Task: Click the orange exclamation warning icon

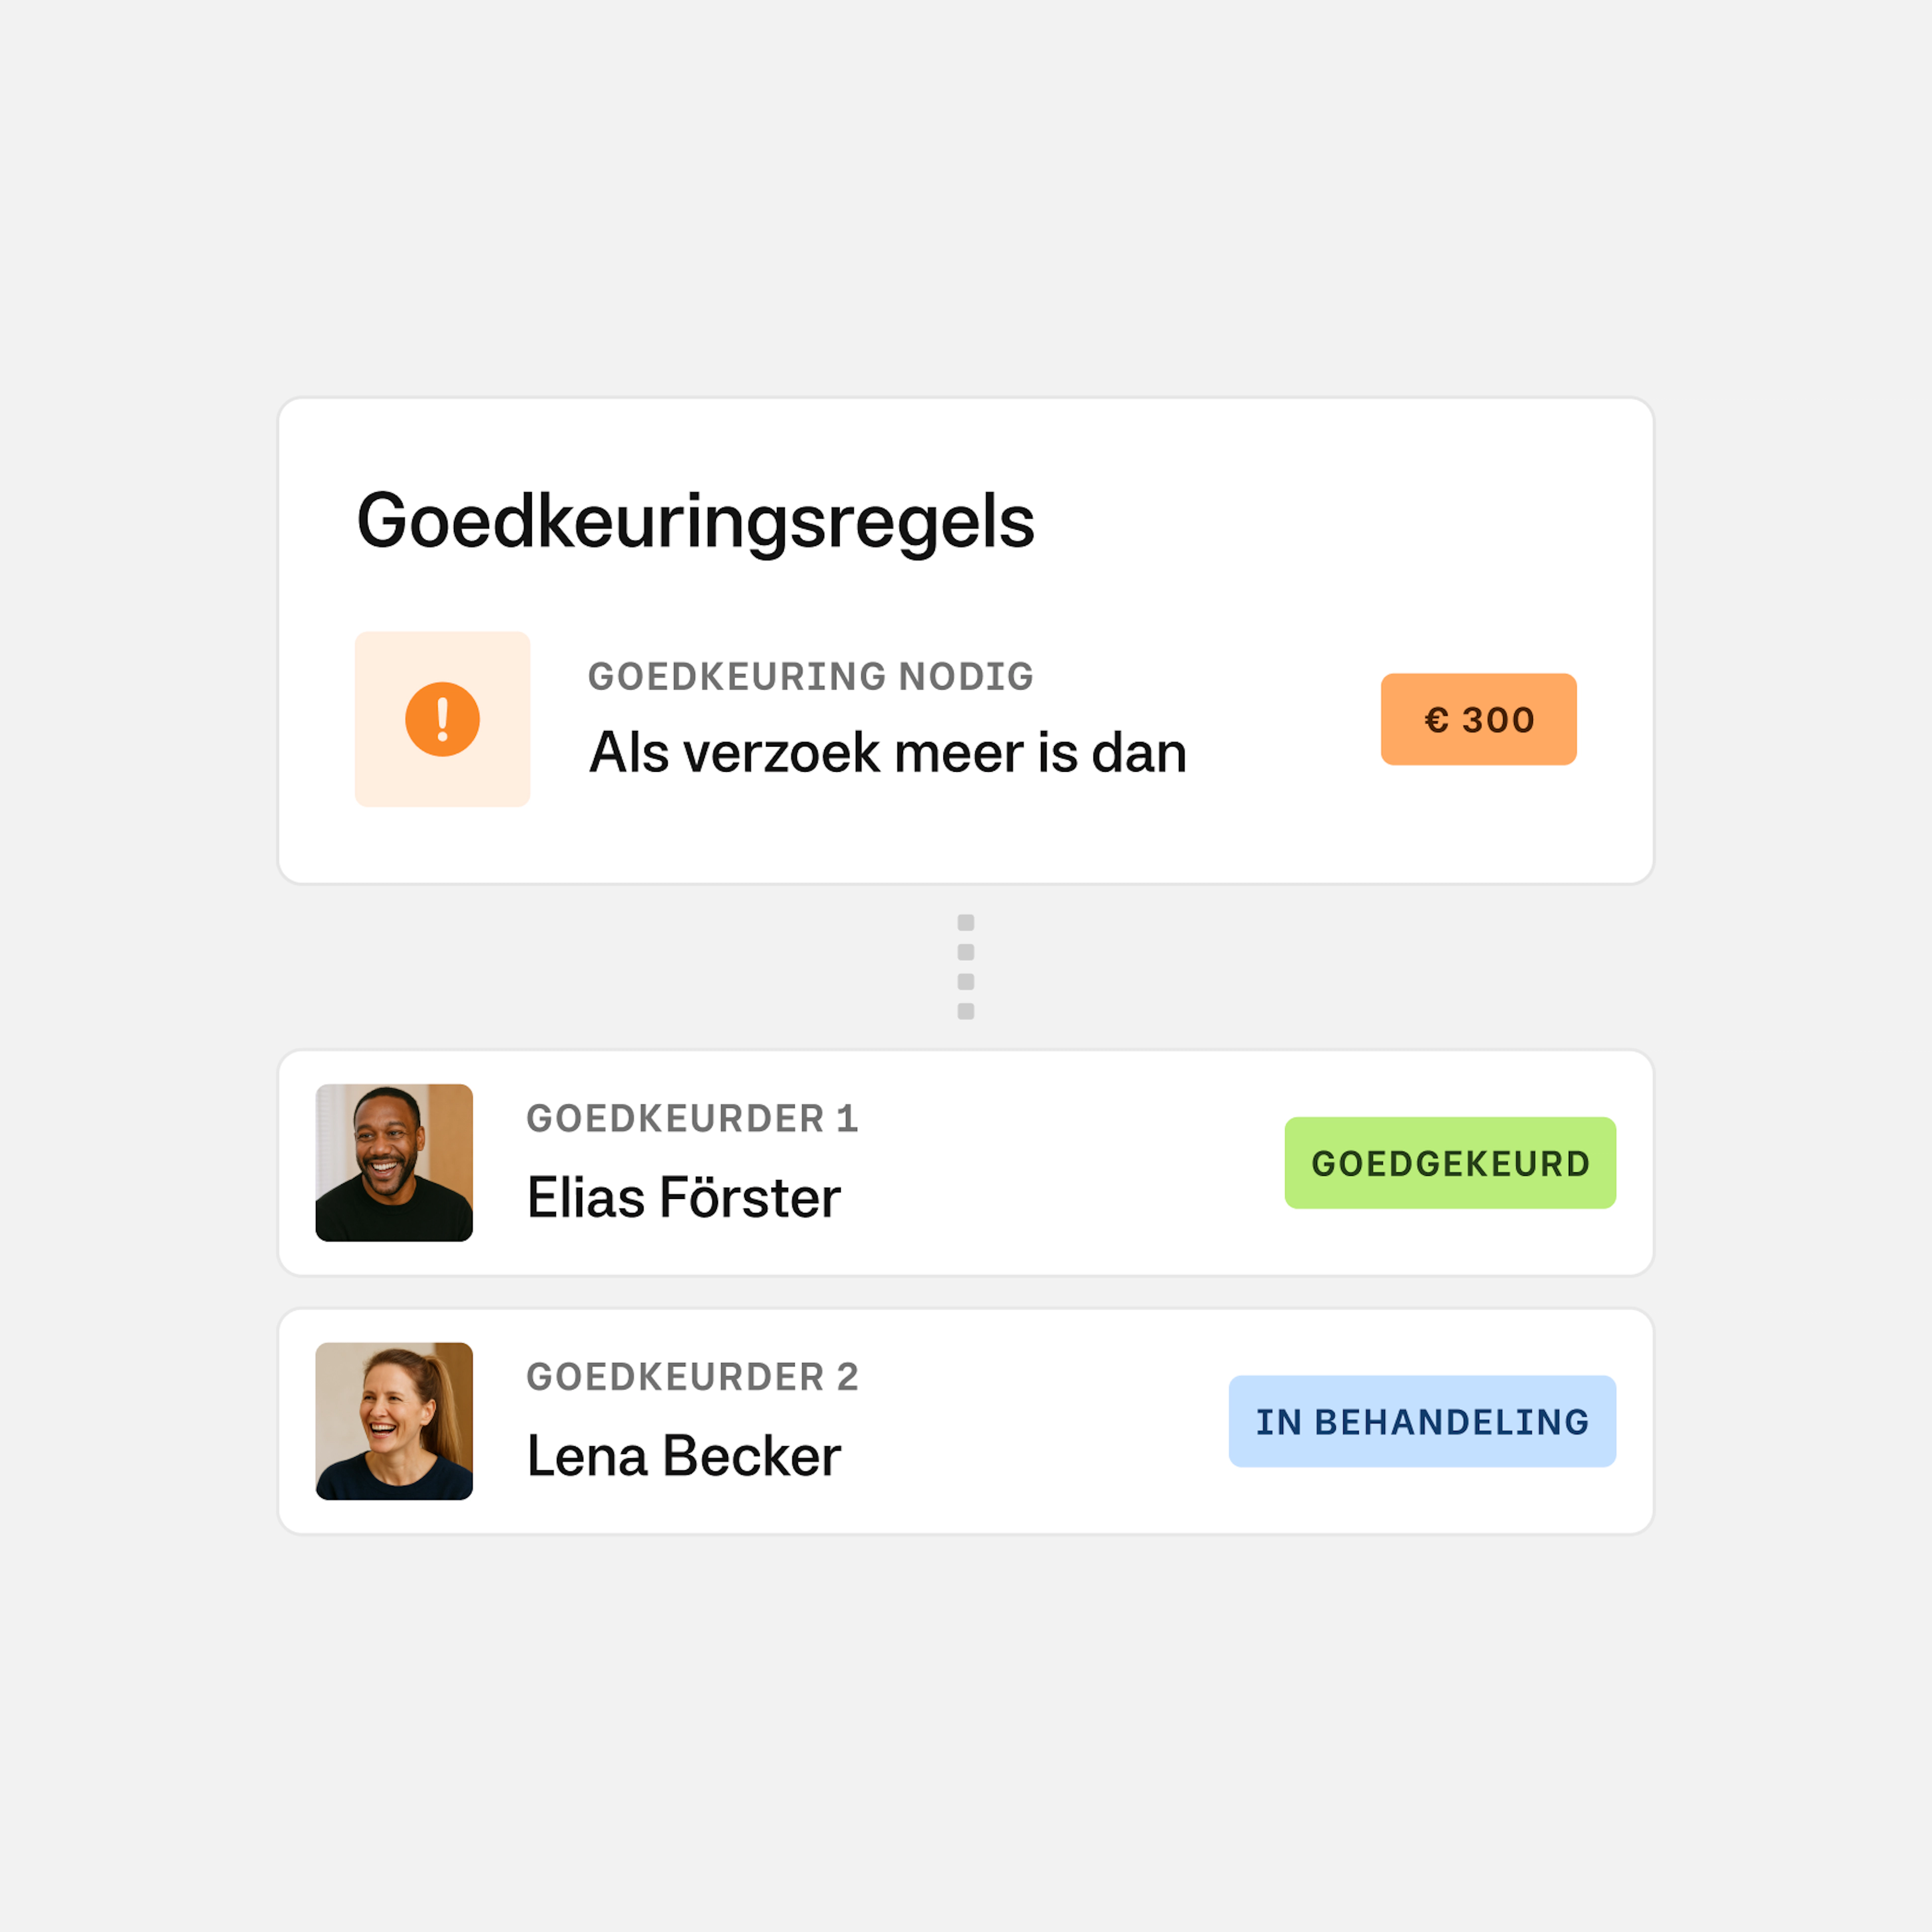Action: (x=442, y=719)
